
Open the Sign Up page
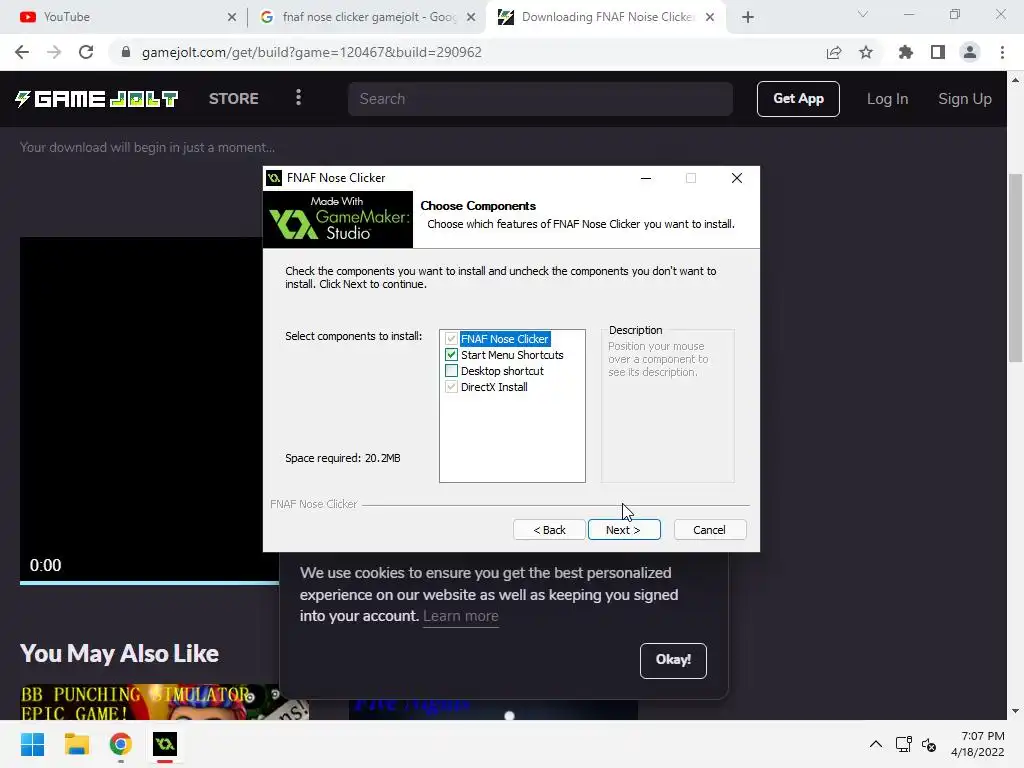point(965,99)
